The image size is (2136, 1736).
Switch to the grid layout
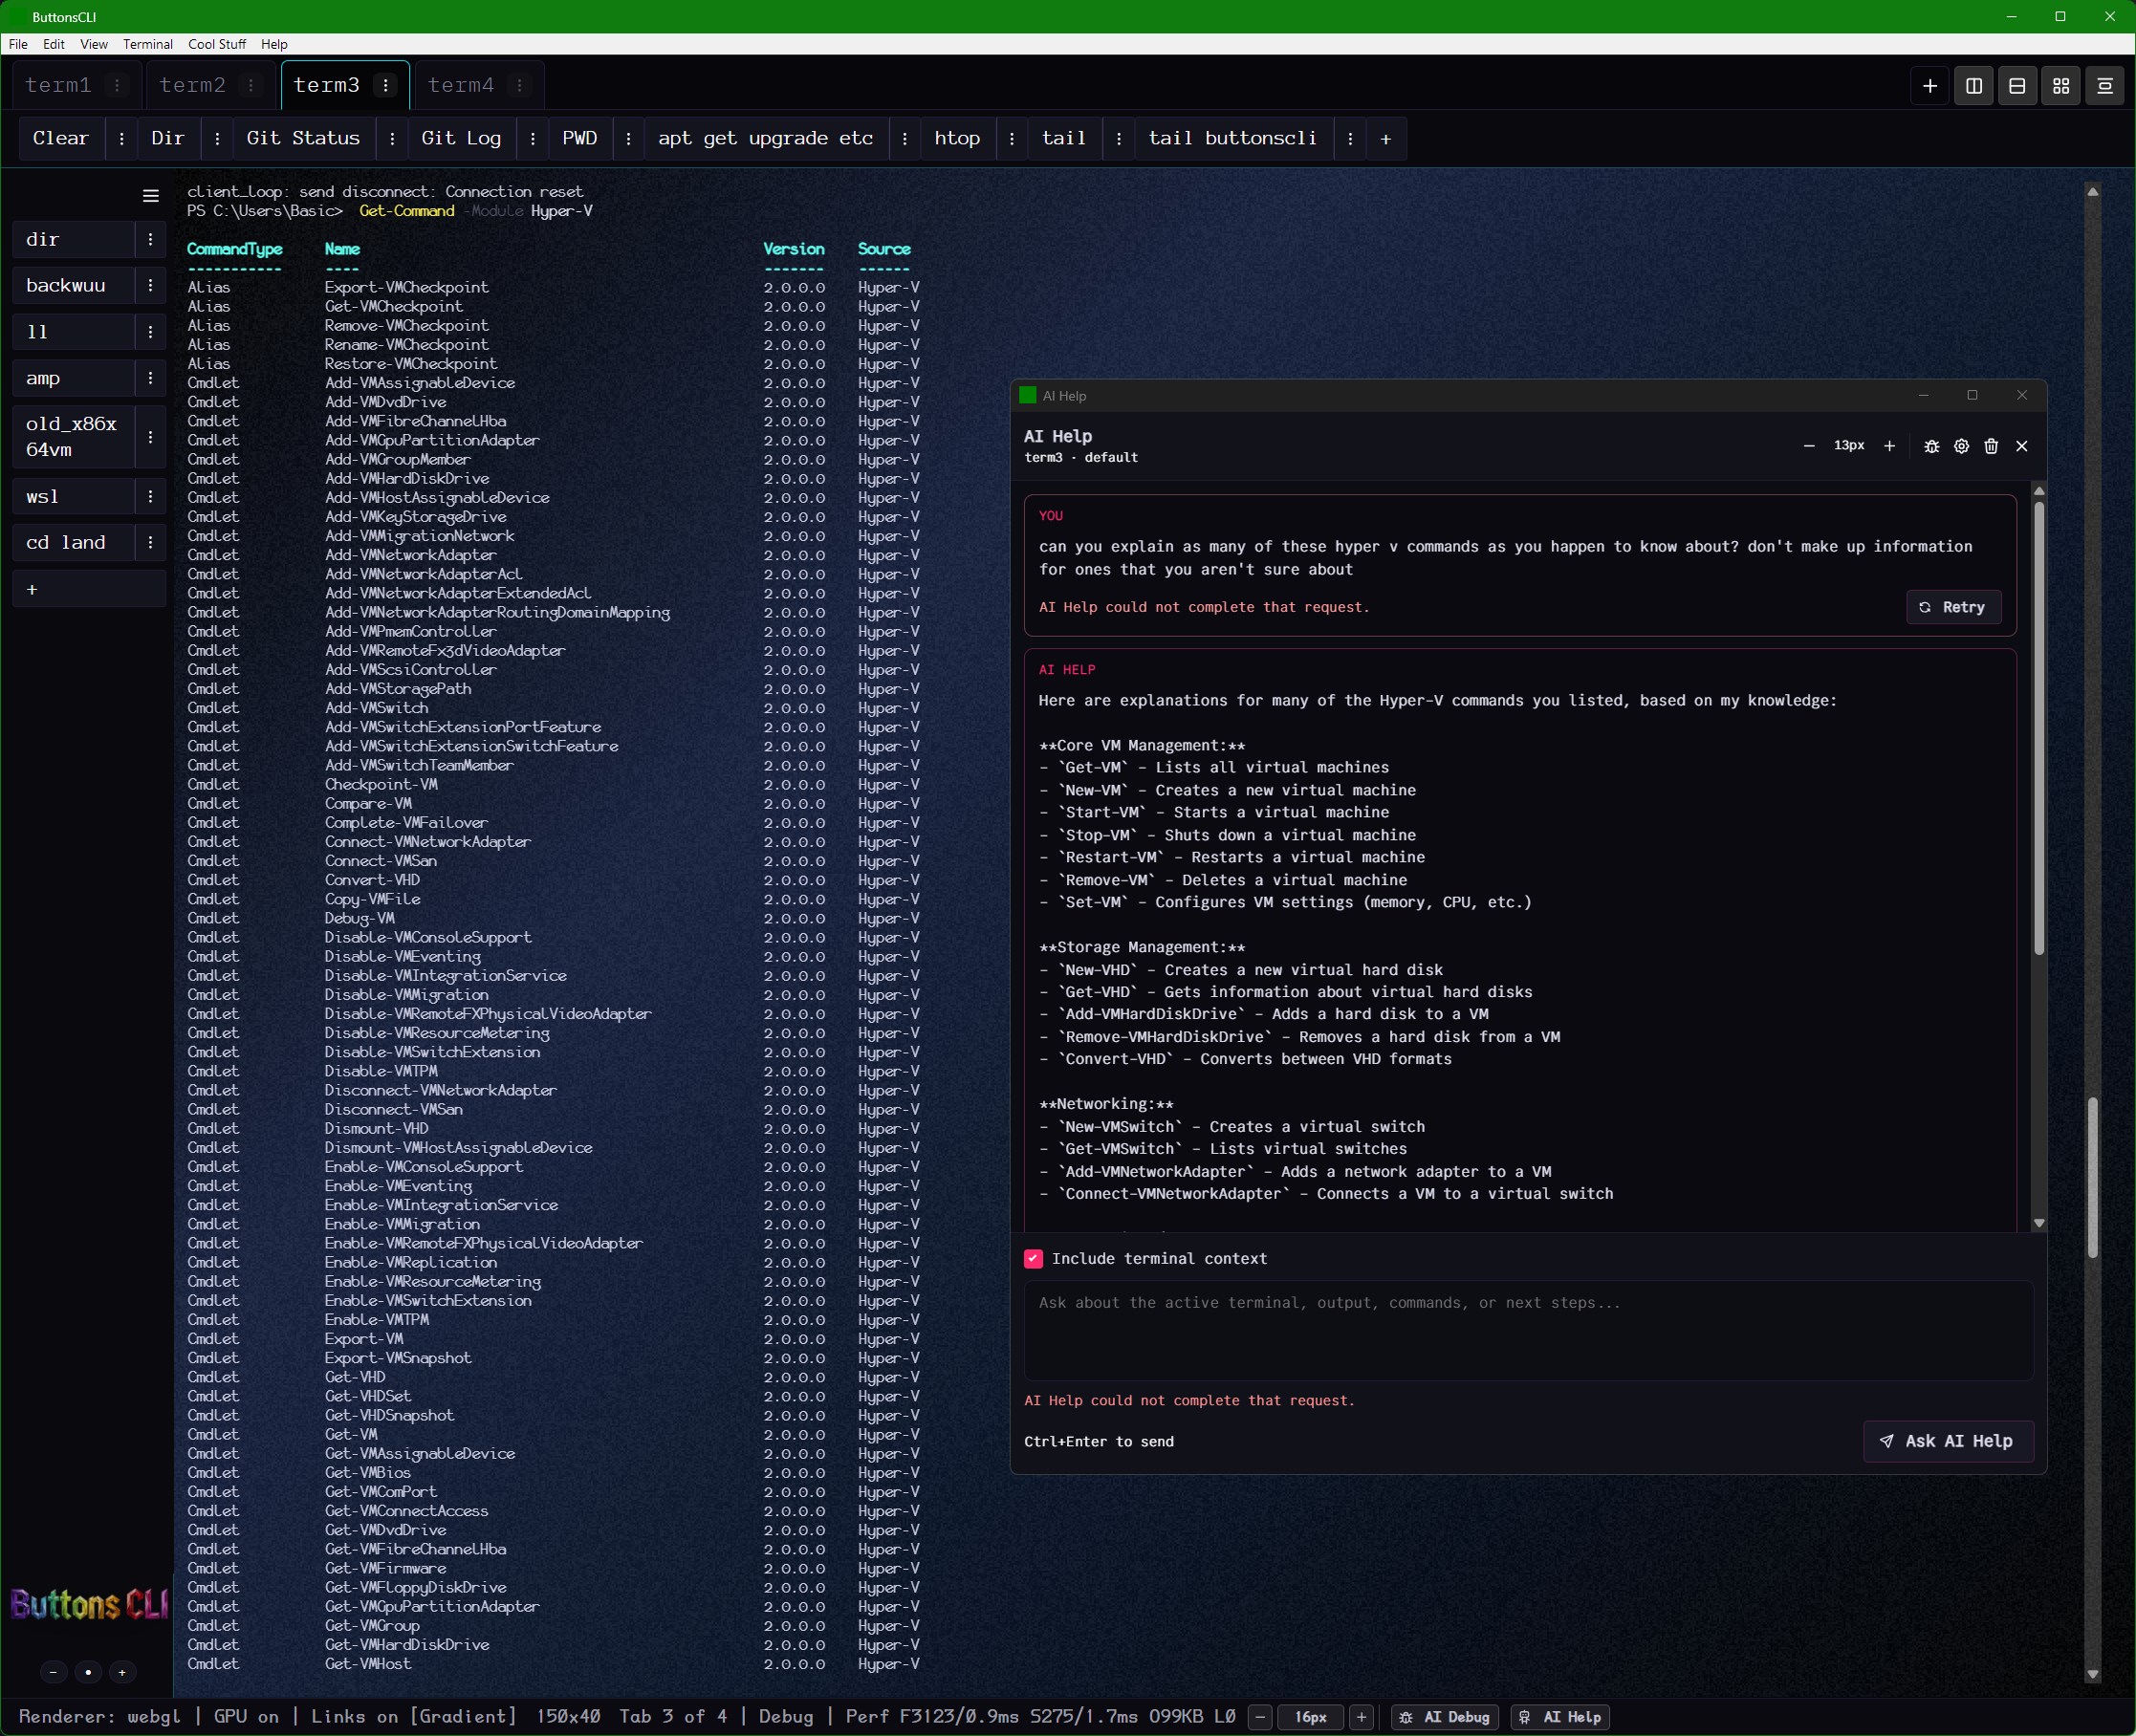coord(2061,86)
